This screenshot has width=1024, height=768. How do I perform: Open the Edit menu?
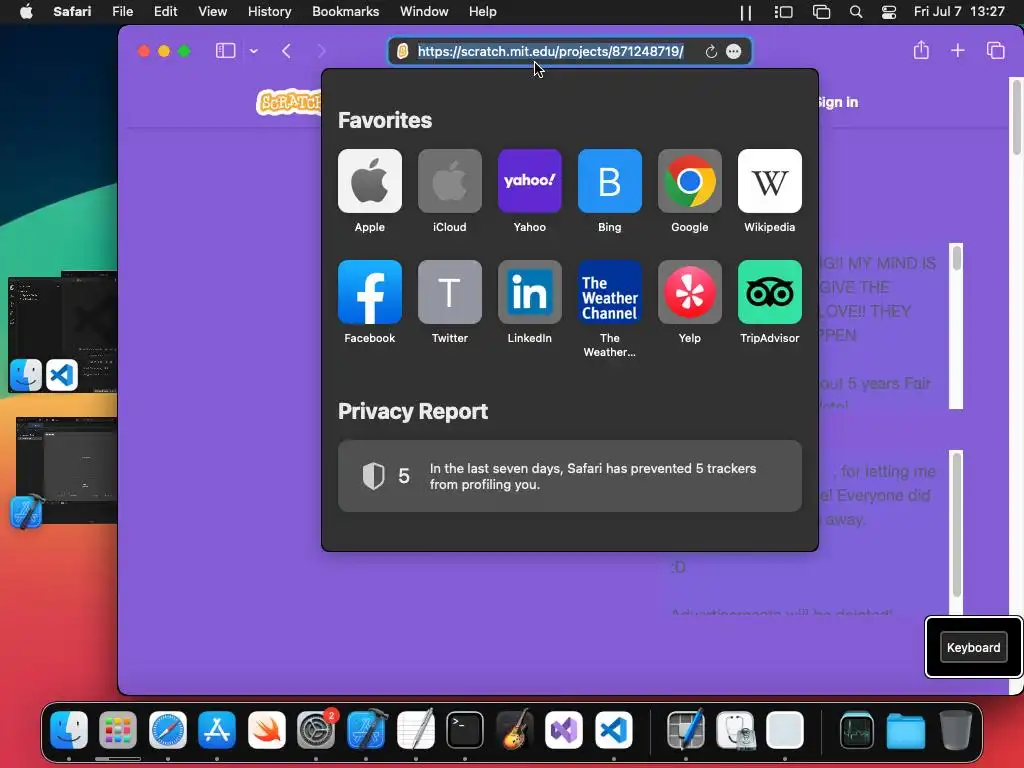[x=165, y=12]
